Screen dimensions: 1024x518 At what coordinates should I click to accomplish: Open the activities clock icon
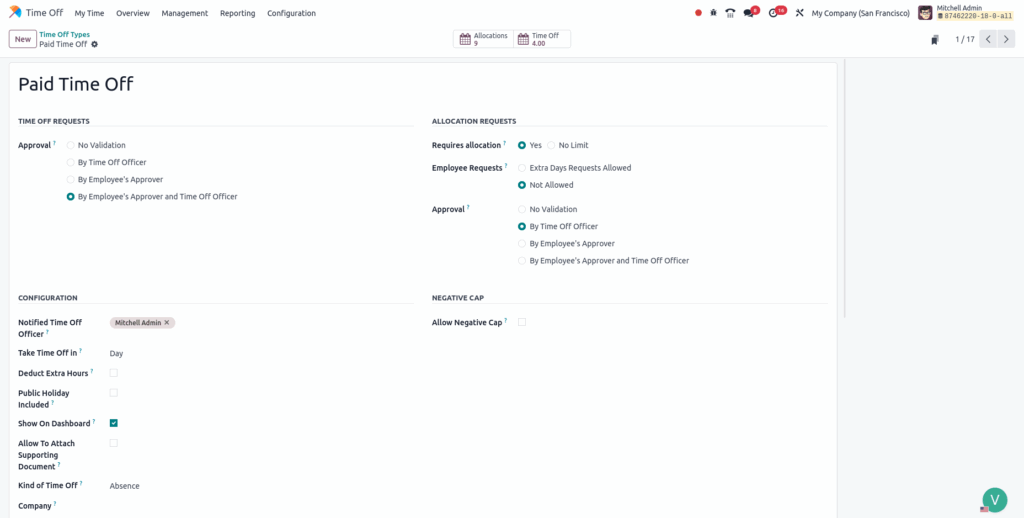pos(774,13)
